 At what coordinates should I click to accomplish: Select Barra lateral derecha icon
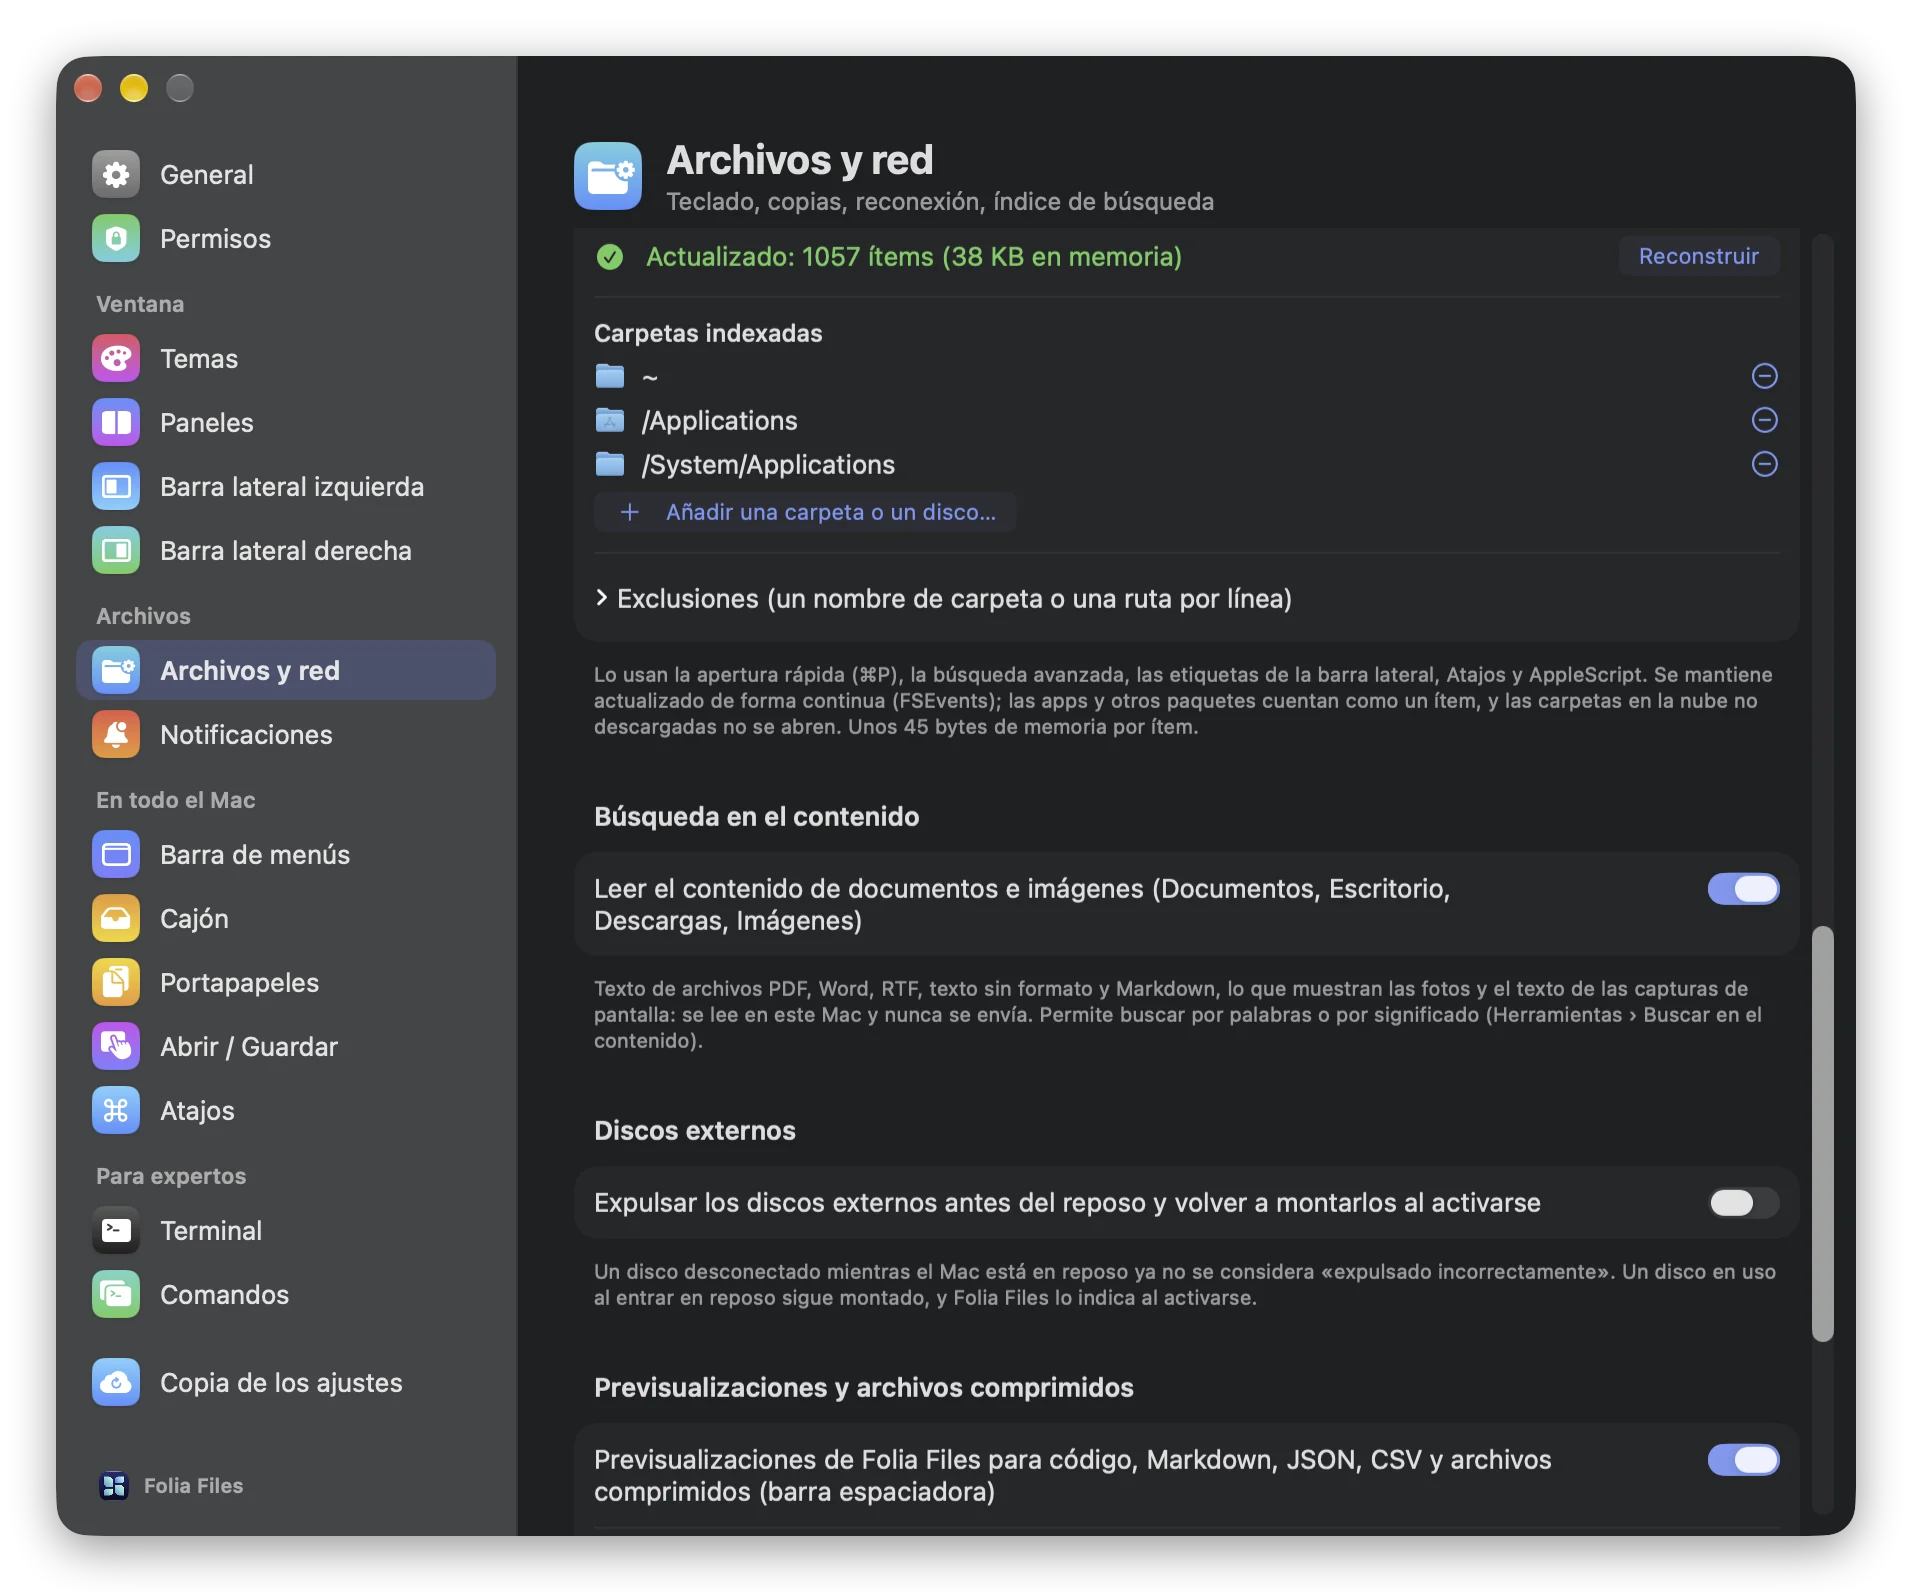(x=116, y=551)
